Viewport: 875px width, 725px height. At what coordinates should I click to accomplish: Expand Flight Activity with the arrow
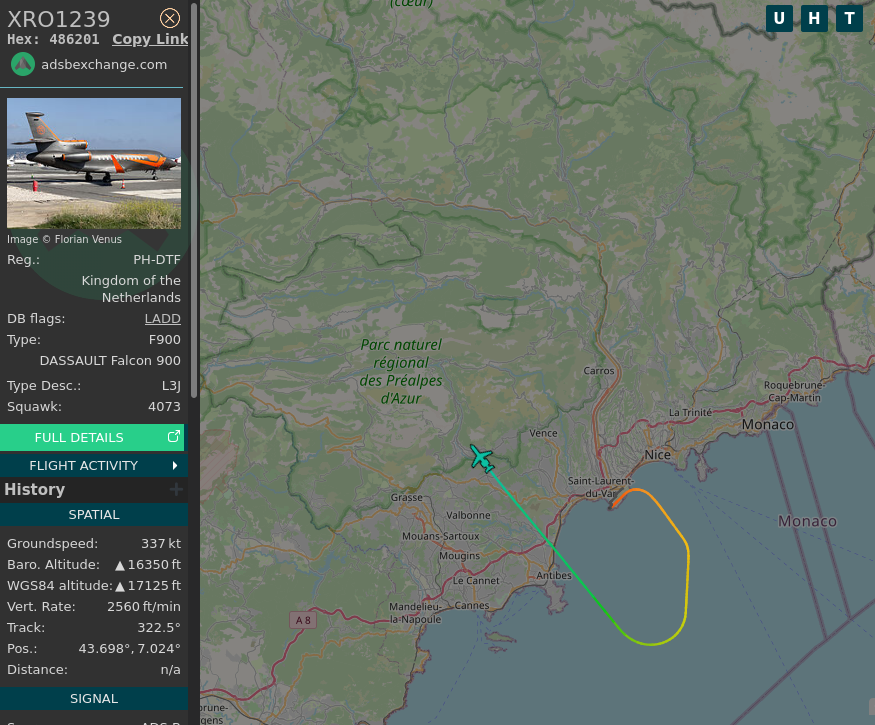(175, 465)
